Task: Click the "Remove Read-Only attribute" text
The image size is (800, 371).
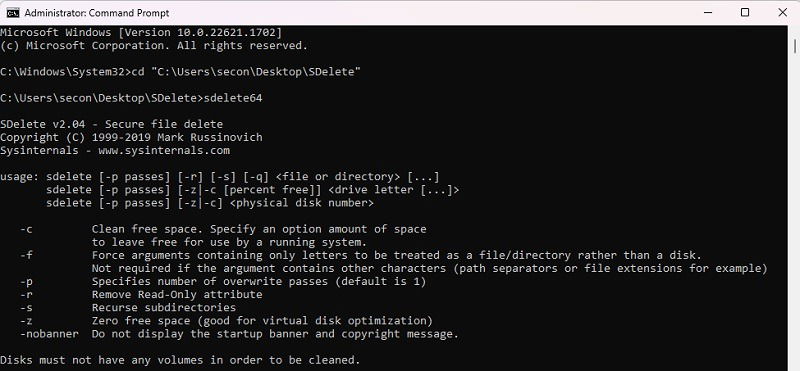Action: [177, 294]
